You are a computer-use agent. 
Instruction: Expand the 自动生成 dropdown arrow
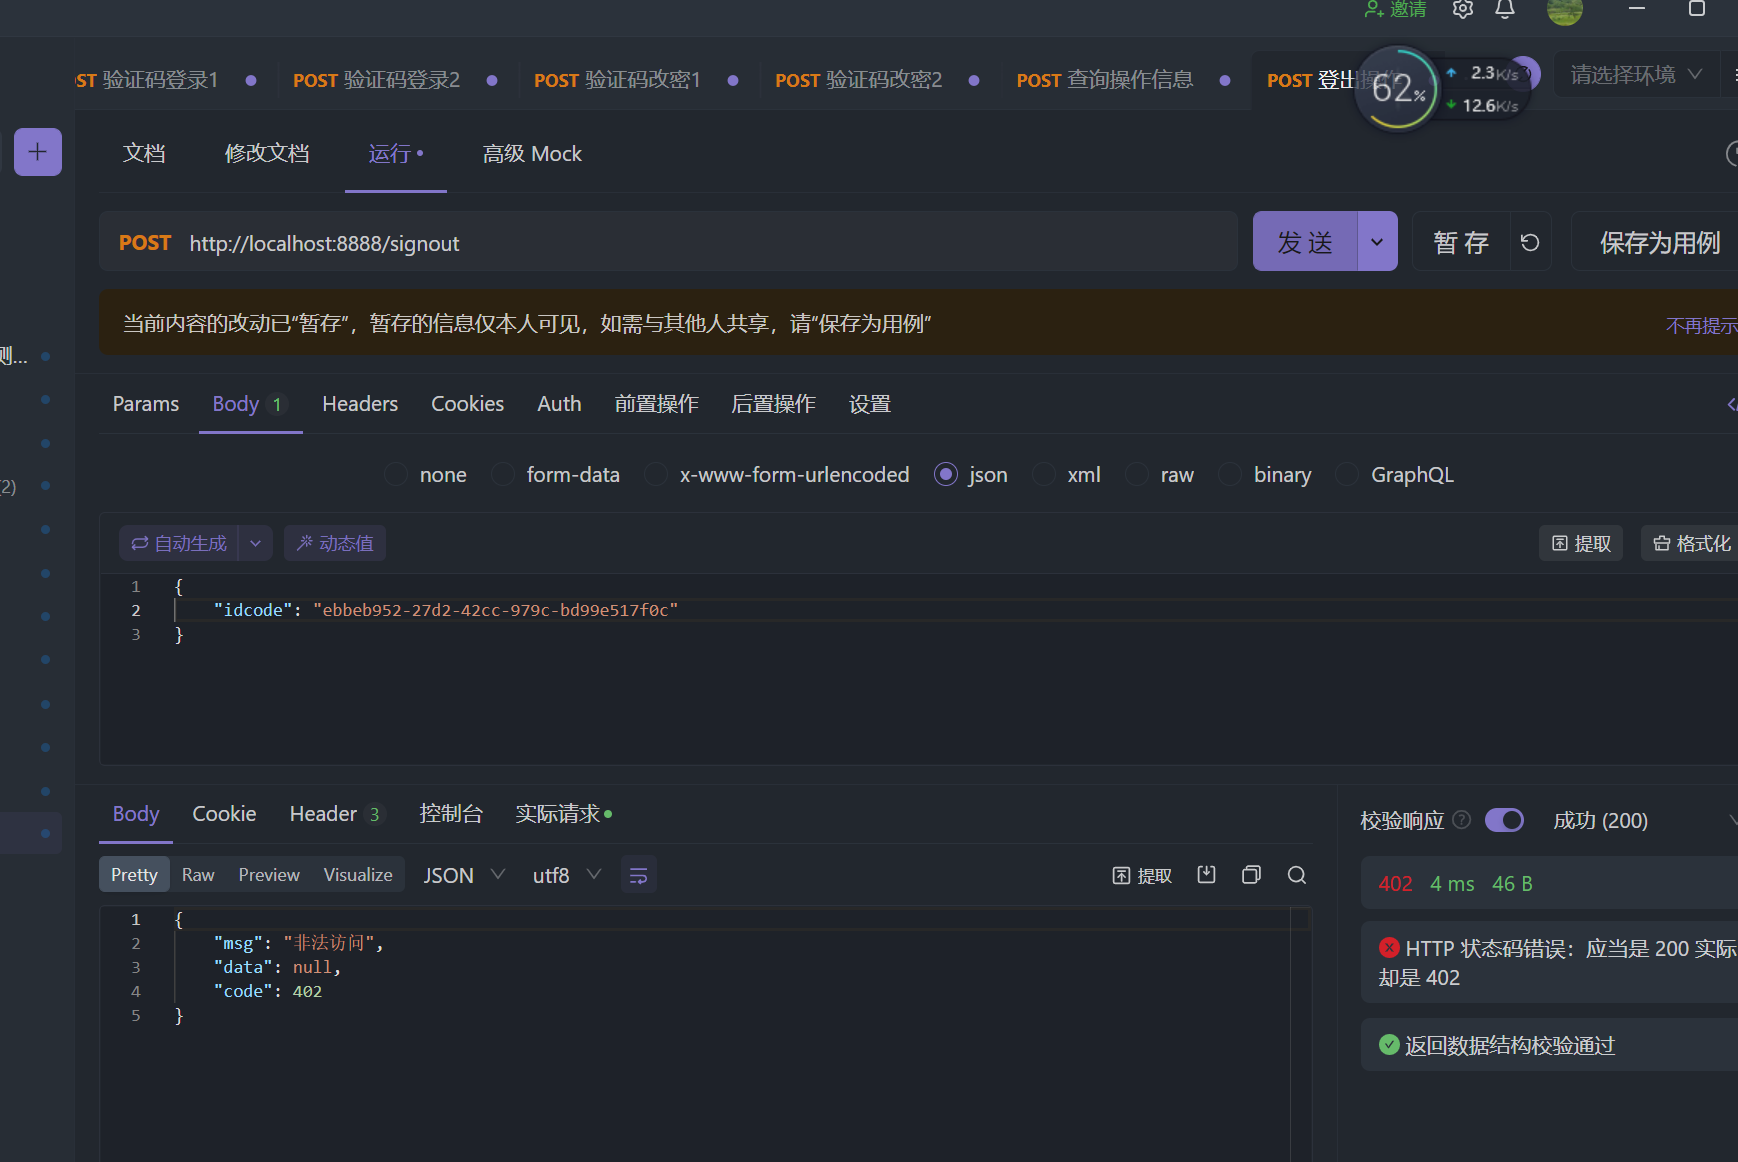point(256,543)
